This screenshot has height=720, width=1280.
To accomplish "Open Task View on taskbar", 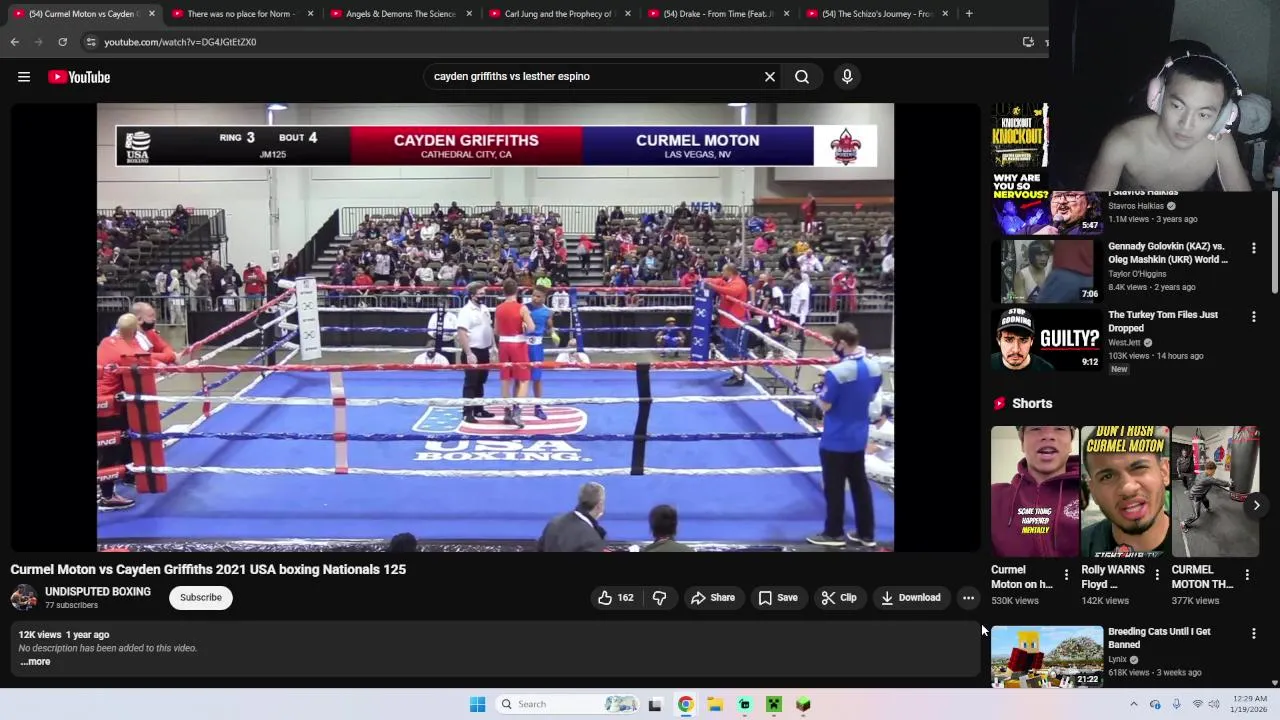I will pos(655,704).
